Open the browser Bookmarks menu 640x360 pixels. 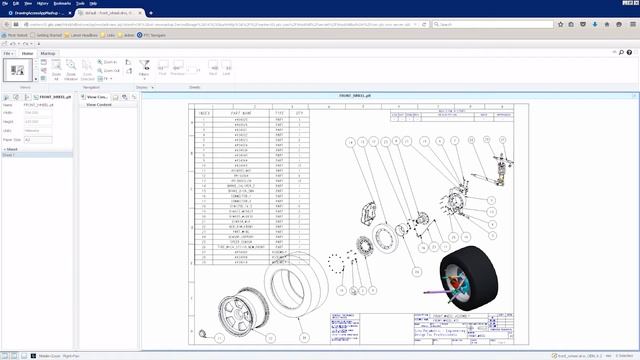[62, 3]
